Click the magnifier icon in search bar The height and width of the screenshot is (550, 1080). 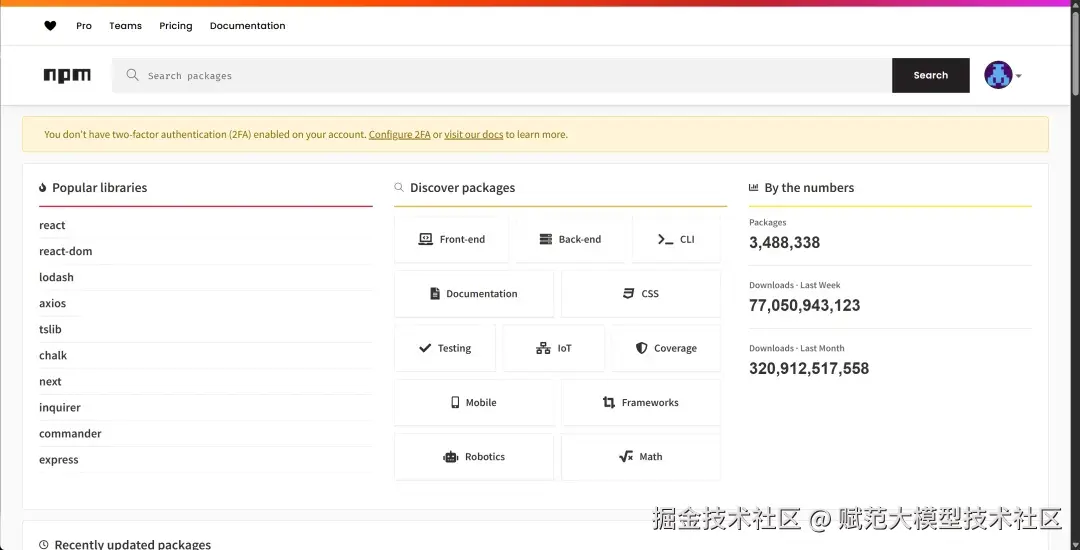[x=133, y=75]
